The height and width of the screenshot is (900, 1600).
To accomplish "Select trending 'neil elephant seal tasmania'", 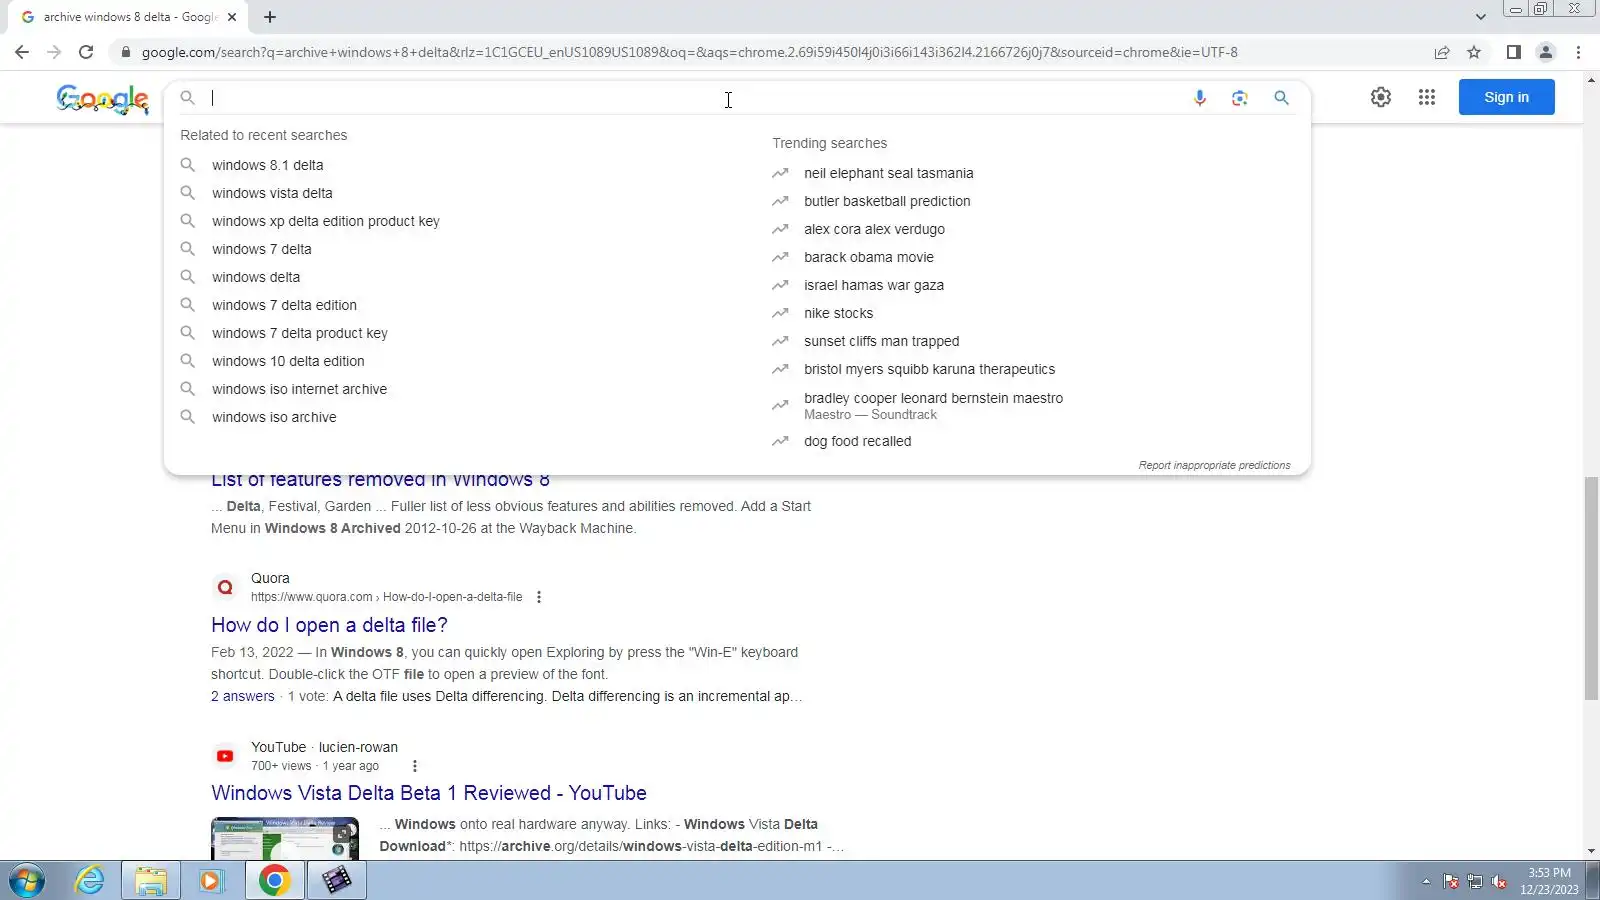I will 888,173.
